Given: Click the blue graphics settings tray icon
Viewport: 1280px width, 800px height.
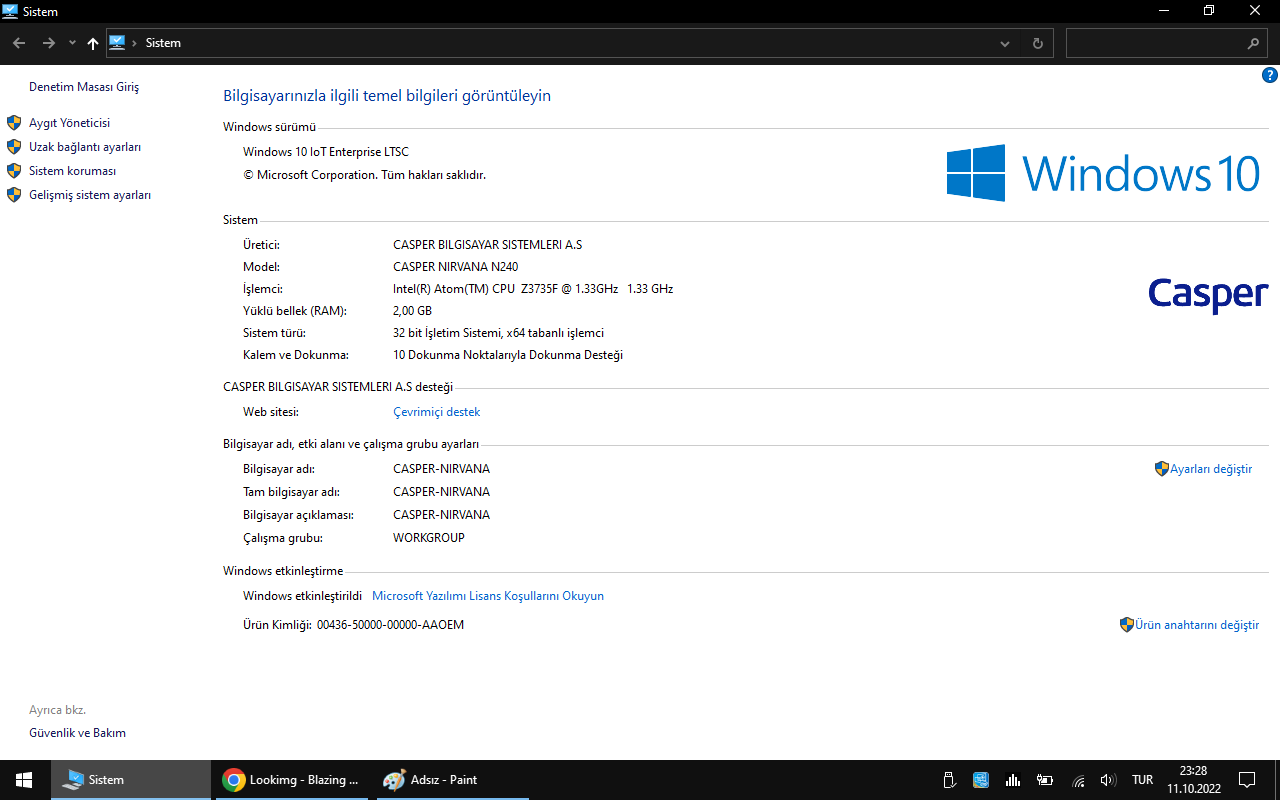Looking at the screenshot, I should 981,780.
